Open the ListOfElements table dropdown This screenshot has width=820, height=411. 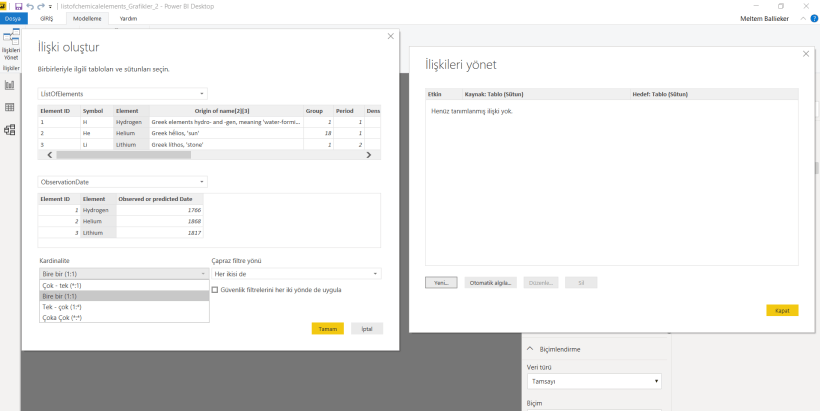(122, 93)
